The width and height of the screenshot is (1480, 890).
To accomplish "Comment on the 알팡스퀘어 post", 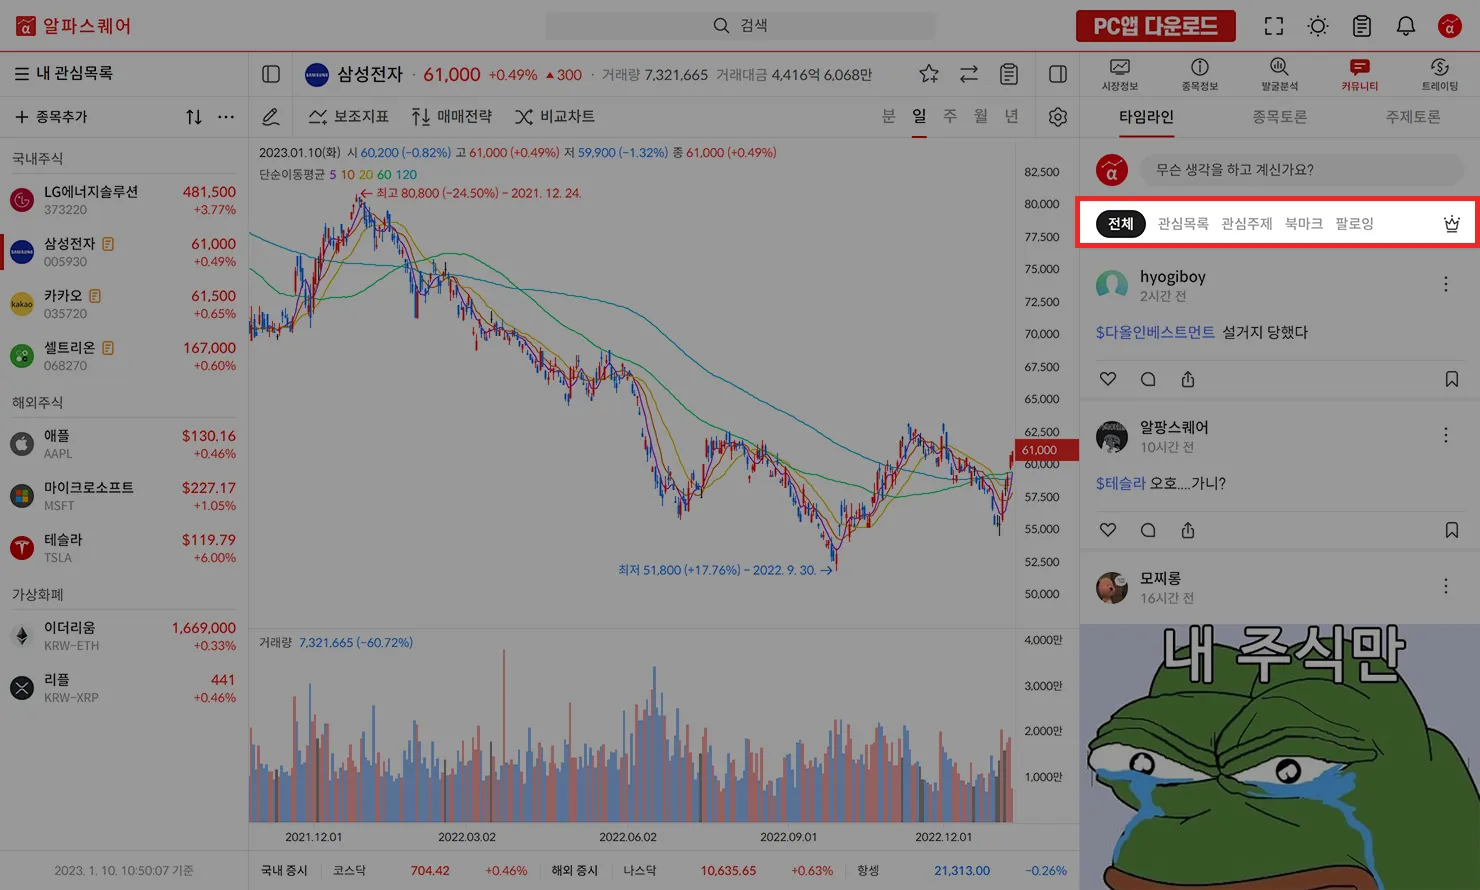I will pyautogui.click(x=1148, y=530).
